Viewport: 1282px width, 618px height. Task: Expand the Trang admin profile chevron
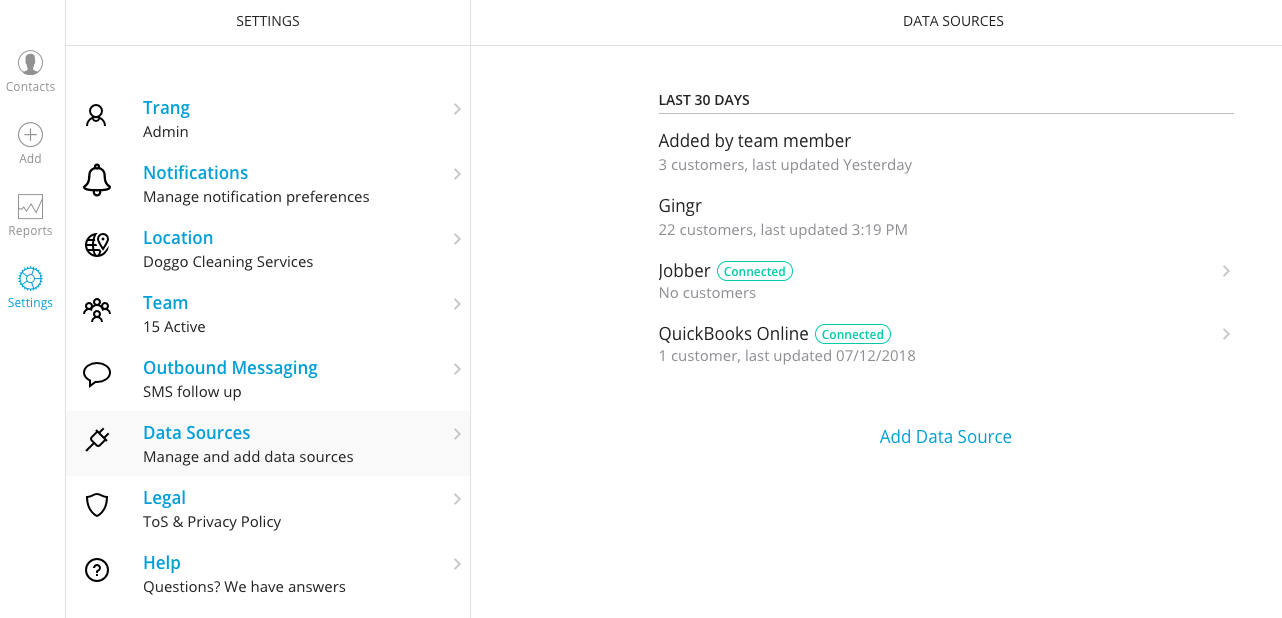[457, 109]
